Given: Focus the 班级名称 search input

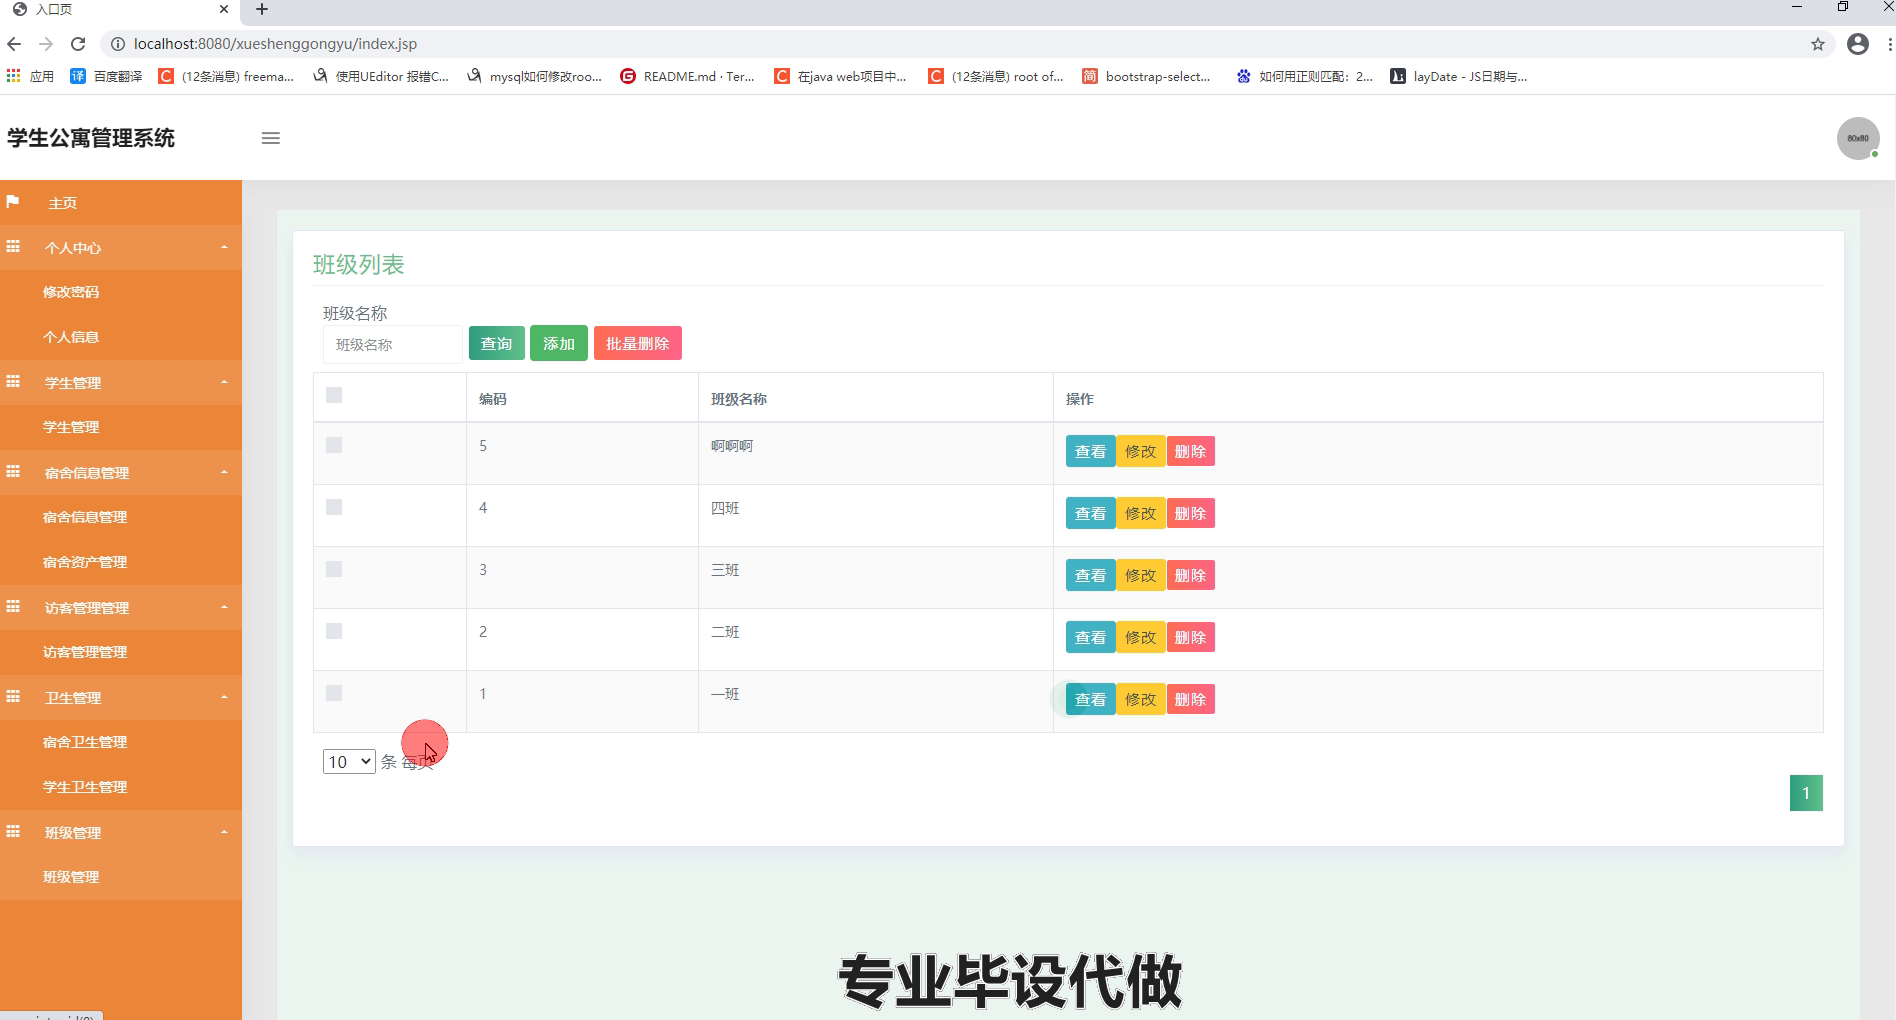Looking at the screenshot, I should tap(392, 344).
